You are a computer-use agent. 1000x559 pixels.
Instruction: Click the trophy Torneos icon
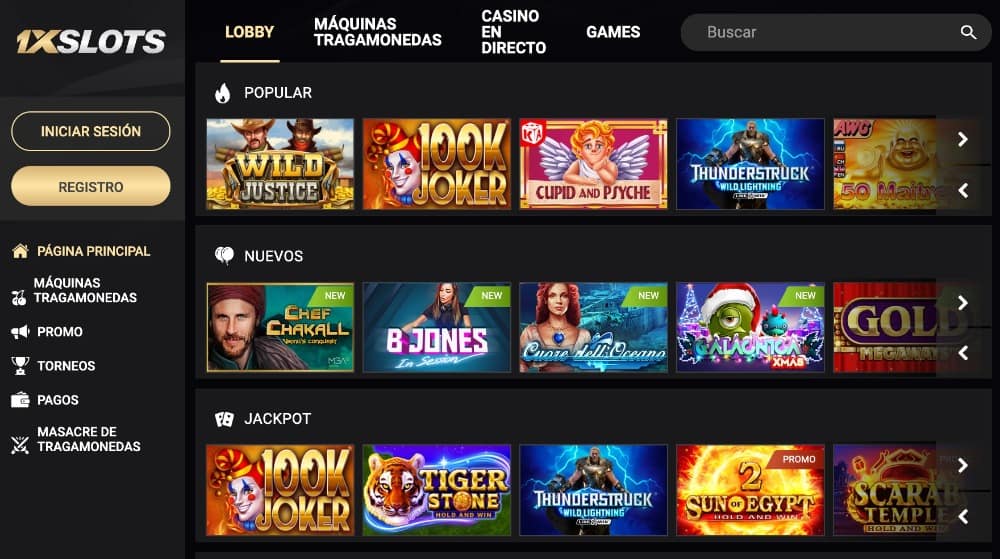(x=20, y=365)
